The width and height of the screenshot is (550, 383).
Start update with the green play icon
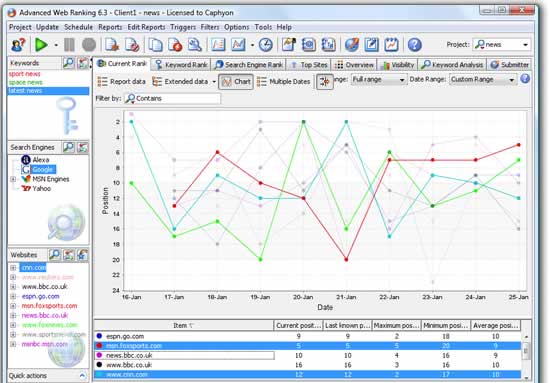(41, 45)
